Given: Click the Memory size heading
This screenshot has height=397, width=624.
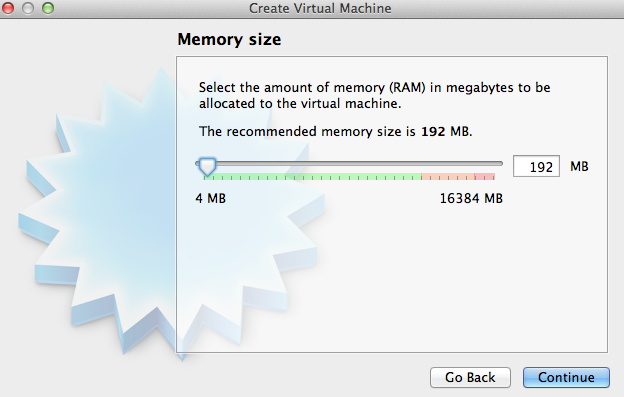Looking at the screenshot, I should pos(229,39).
